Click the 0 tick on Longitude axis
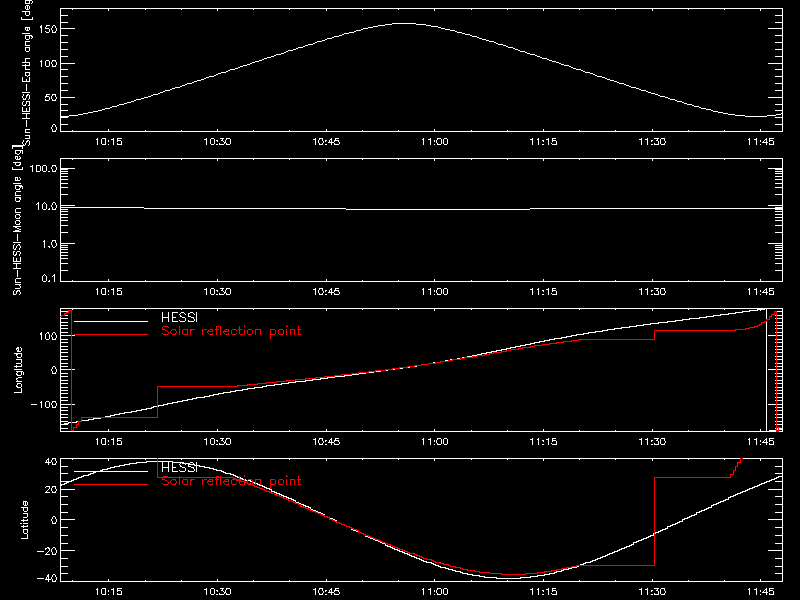This screenshot has width=800, height=600. click(x=54, y=370)
